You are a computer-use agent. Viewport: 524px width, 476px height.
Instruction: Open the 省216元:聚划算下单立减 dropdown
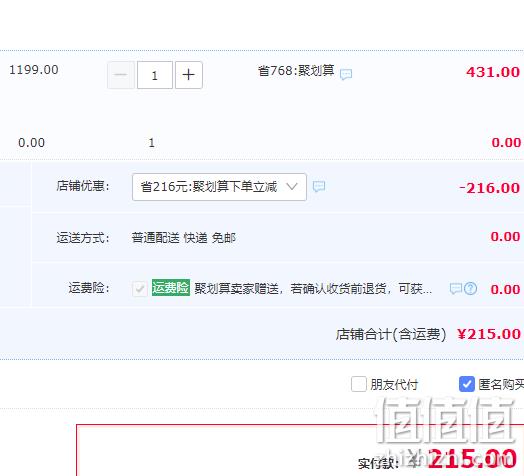219,187
